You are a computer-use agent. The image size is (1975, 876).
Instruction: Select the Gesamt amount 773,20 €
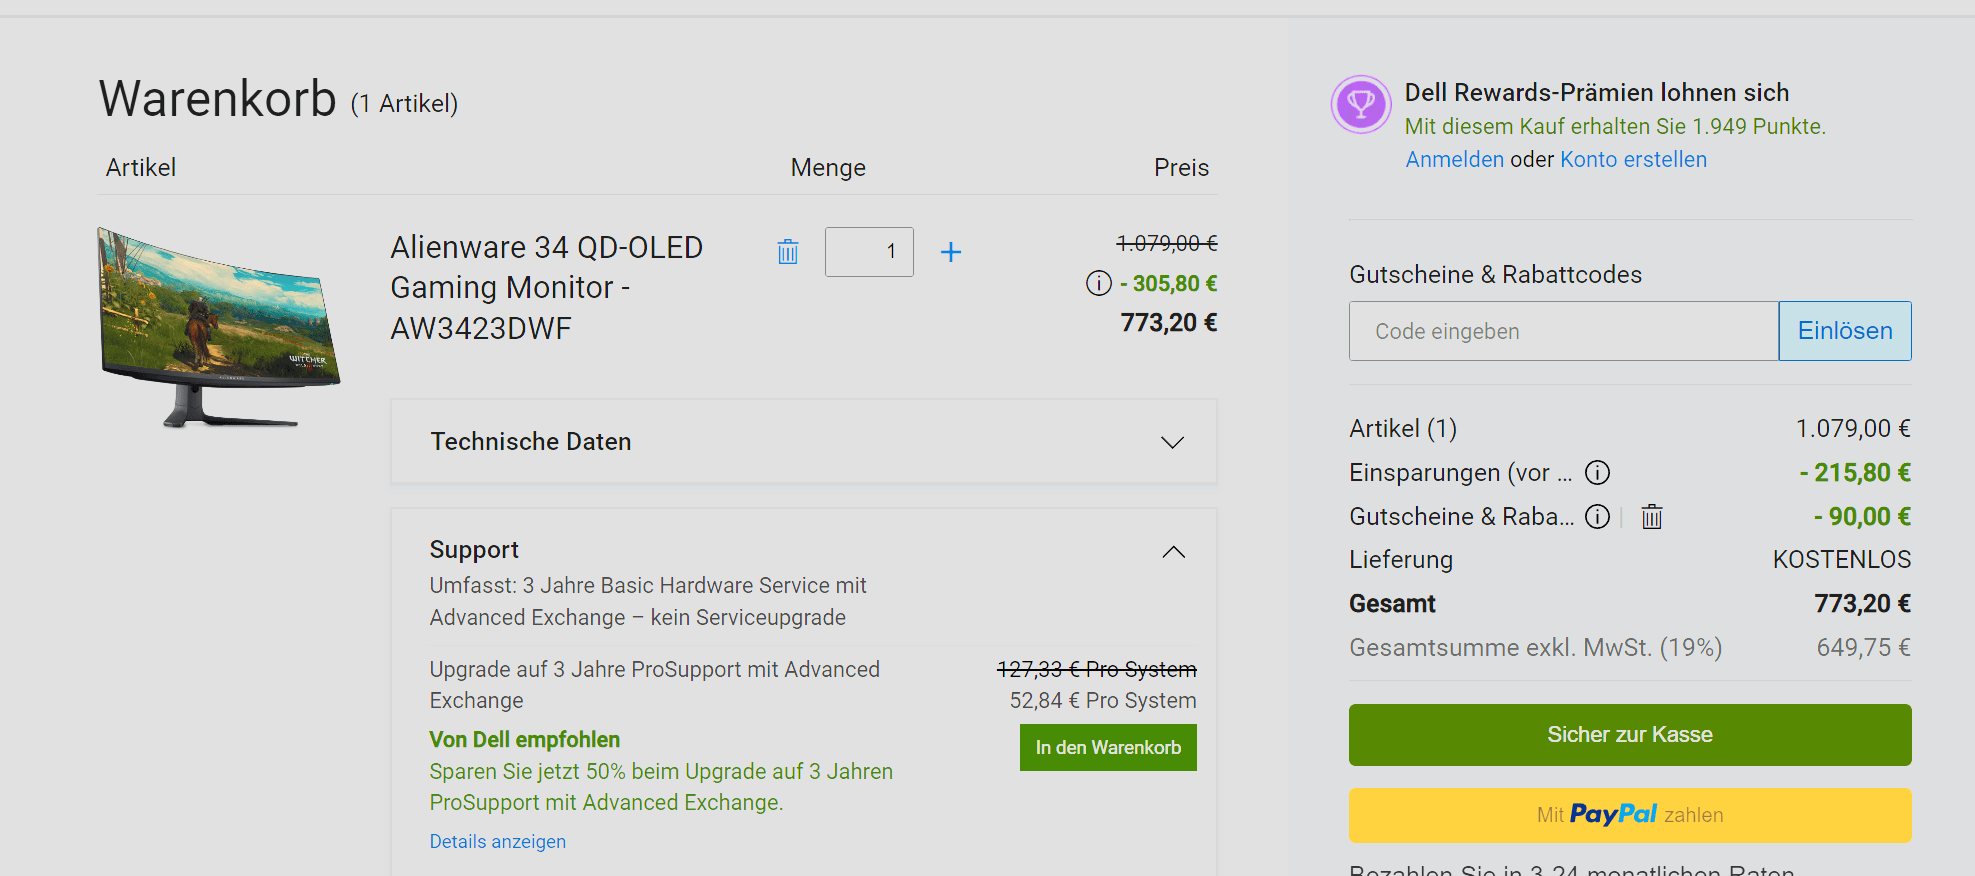click(x=1862, y=604)
